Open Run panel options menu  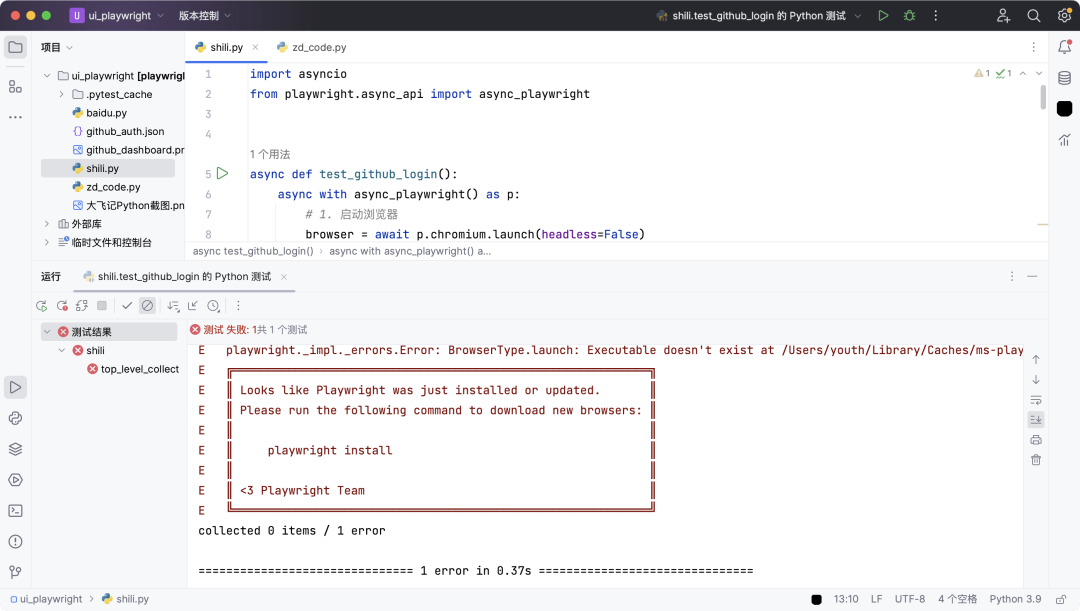click(x=1012, y=276)
